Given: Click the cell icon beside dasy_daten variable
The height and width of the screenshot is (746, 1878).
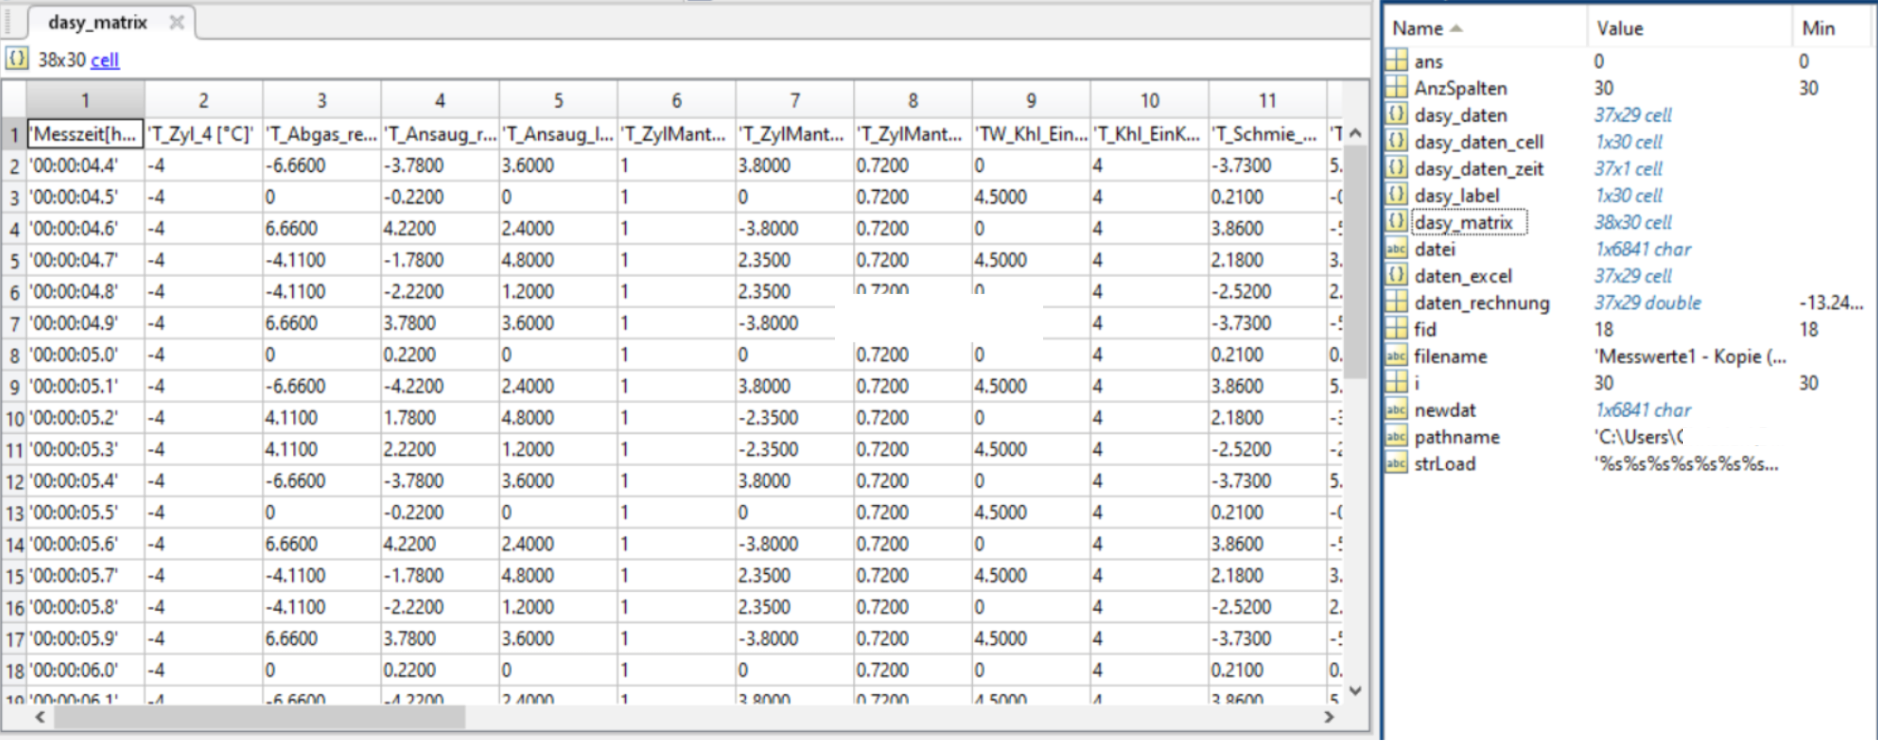Looking at the screenshot, I should coord(1396,115).
